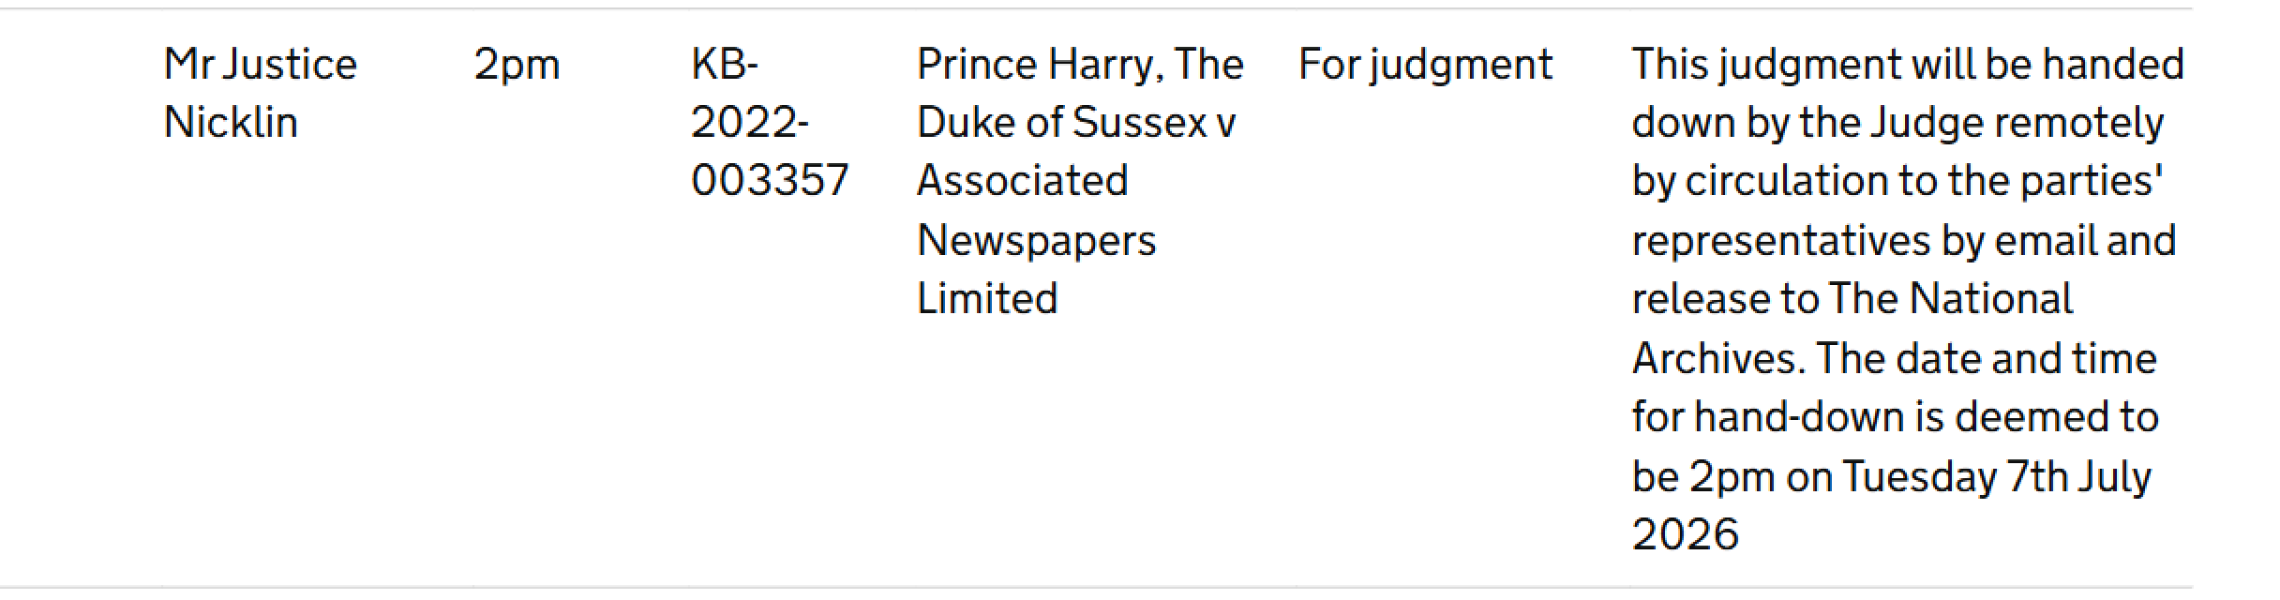This screenshot has width=2280, height=600.
Task: Click 'Archives. The date and time' line
Action: click(1894, 358)
